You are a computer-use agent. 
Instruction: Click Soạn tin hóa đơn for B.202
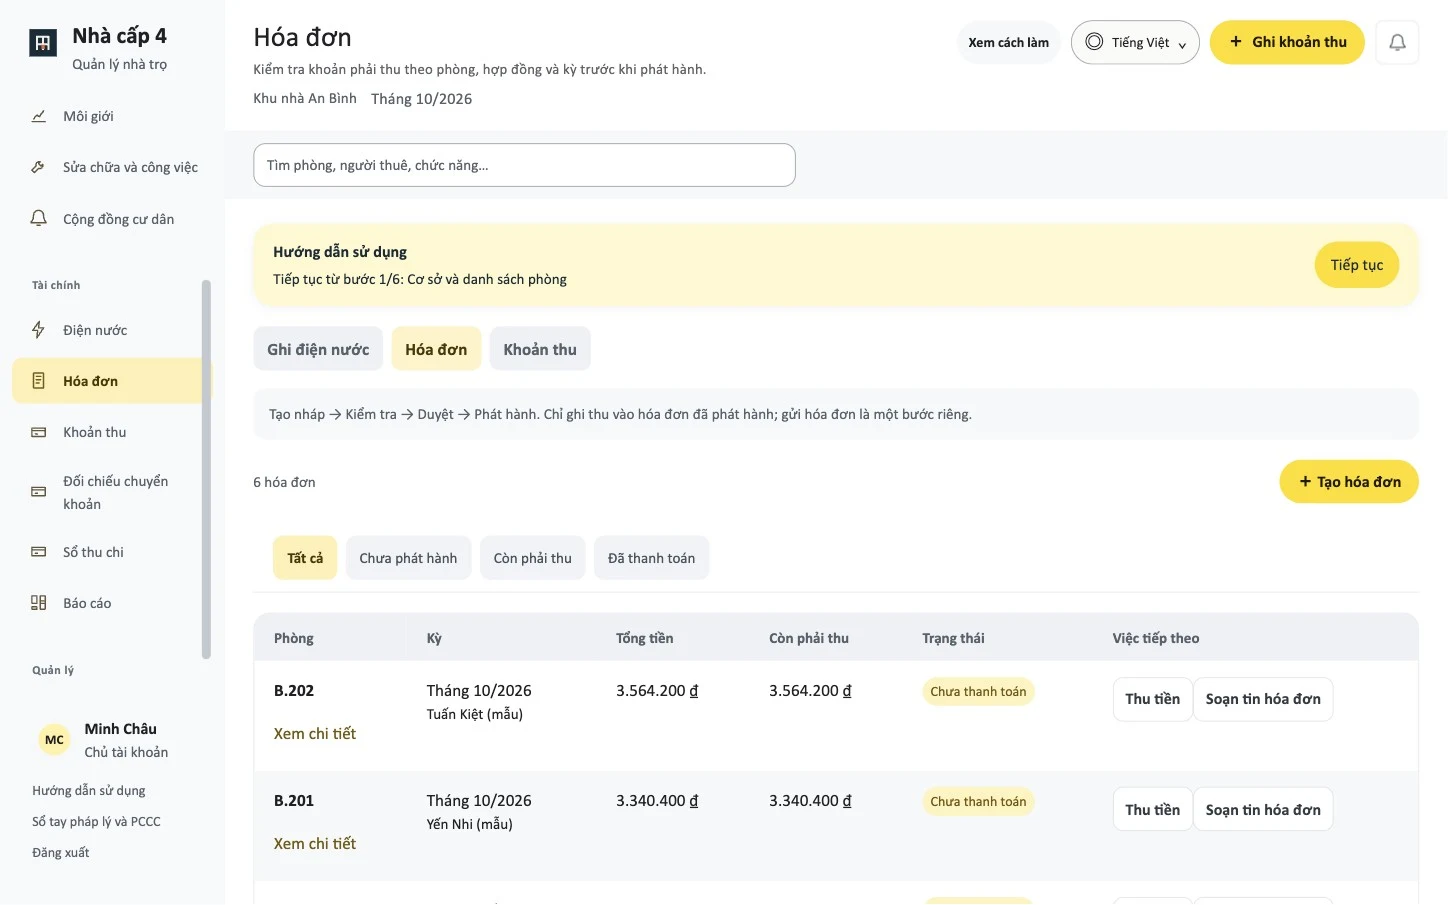pyautogui.click(x=1263, y=699)
